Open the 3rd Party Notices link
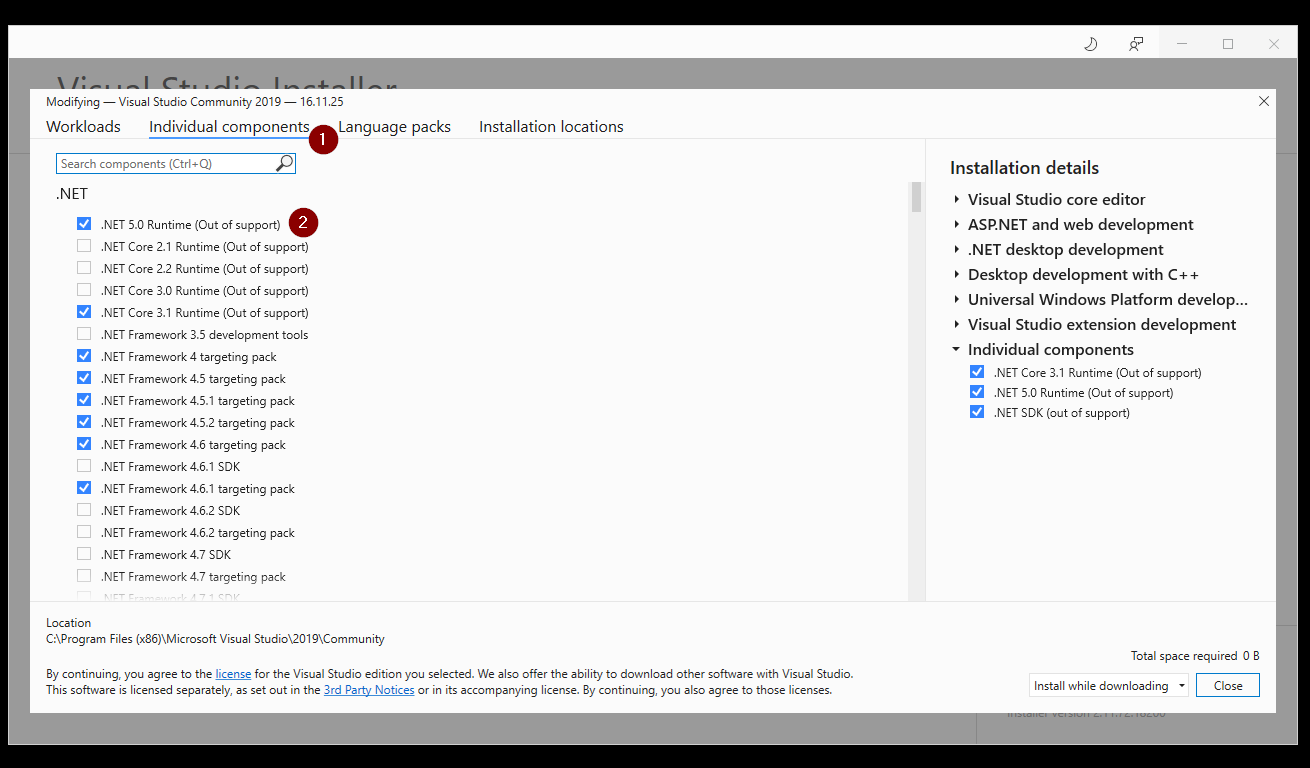 (x=369, y=690)
